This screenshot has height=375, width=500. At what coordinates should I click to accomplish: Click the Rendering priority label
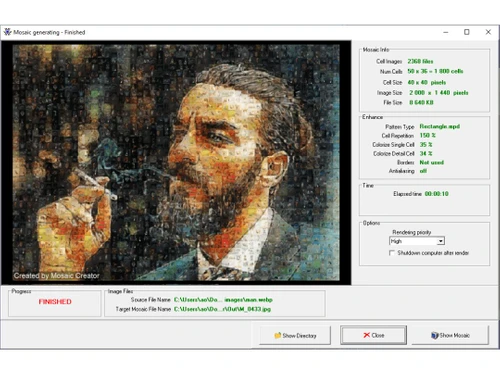tap(412, 232)
